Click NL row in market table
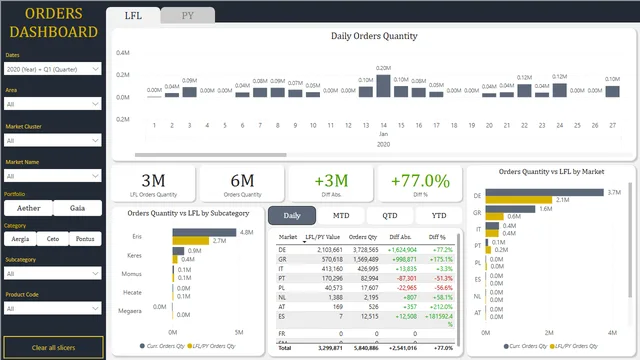This screenshot has height=360, width=640. point(365,298)
